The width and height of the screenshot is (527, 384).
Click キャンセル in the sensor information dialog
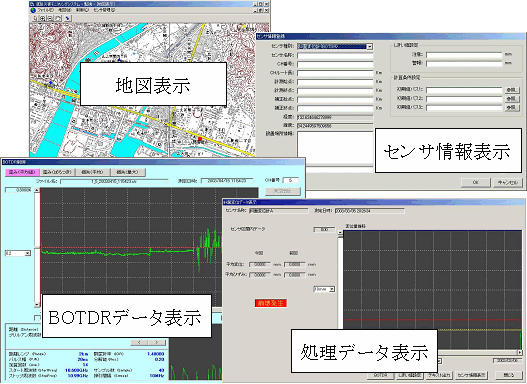(x=508, y=182)
